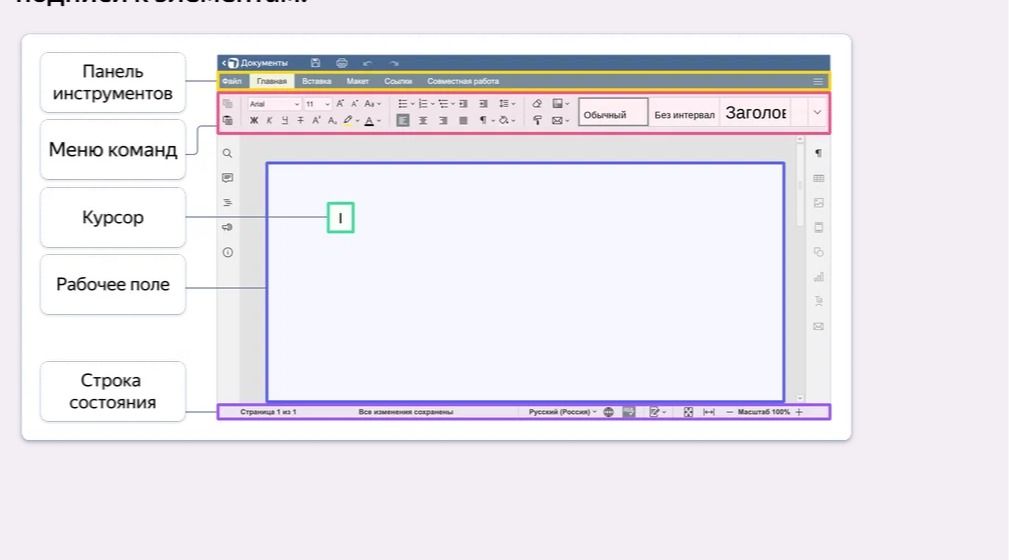Toggle Superscript formatting
Screen dimensions: 1009x560
point(316,120)
